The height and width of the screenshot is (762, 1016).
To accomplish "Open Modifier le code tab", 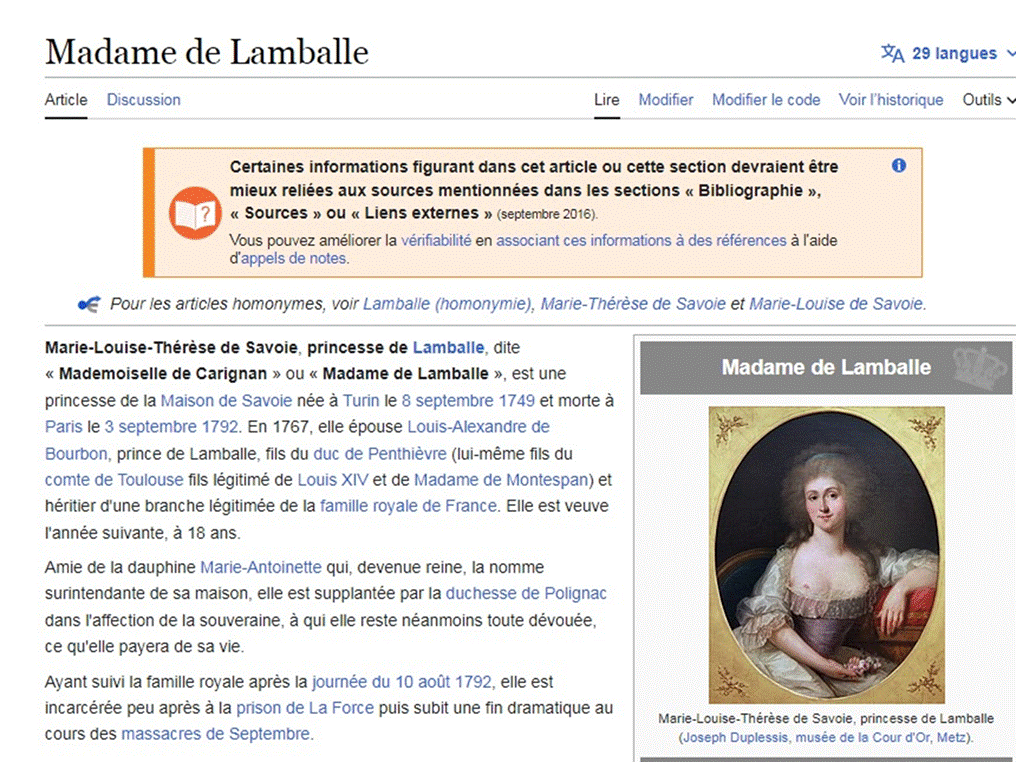I will point(766,100).
